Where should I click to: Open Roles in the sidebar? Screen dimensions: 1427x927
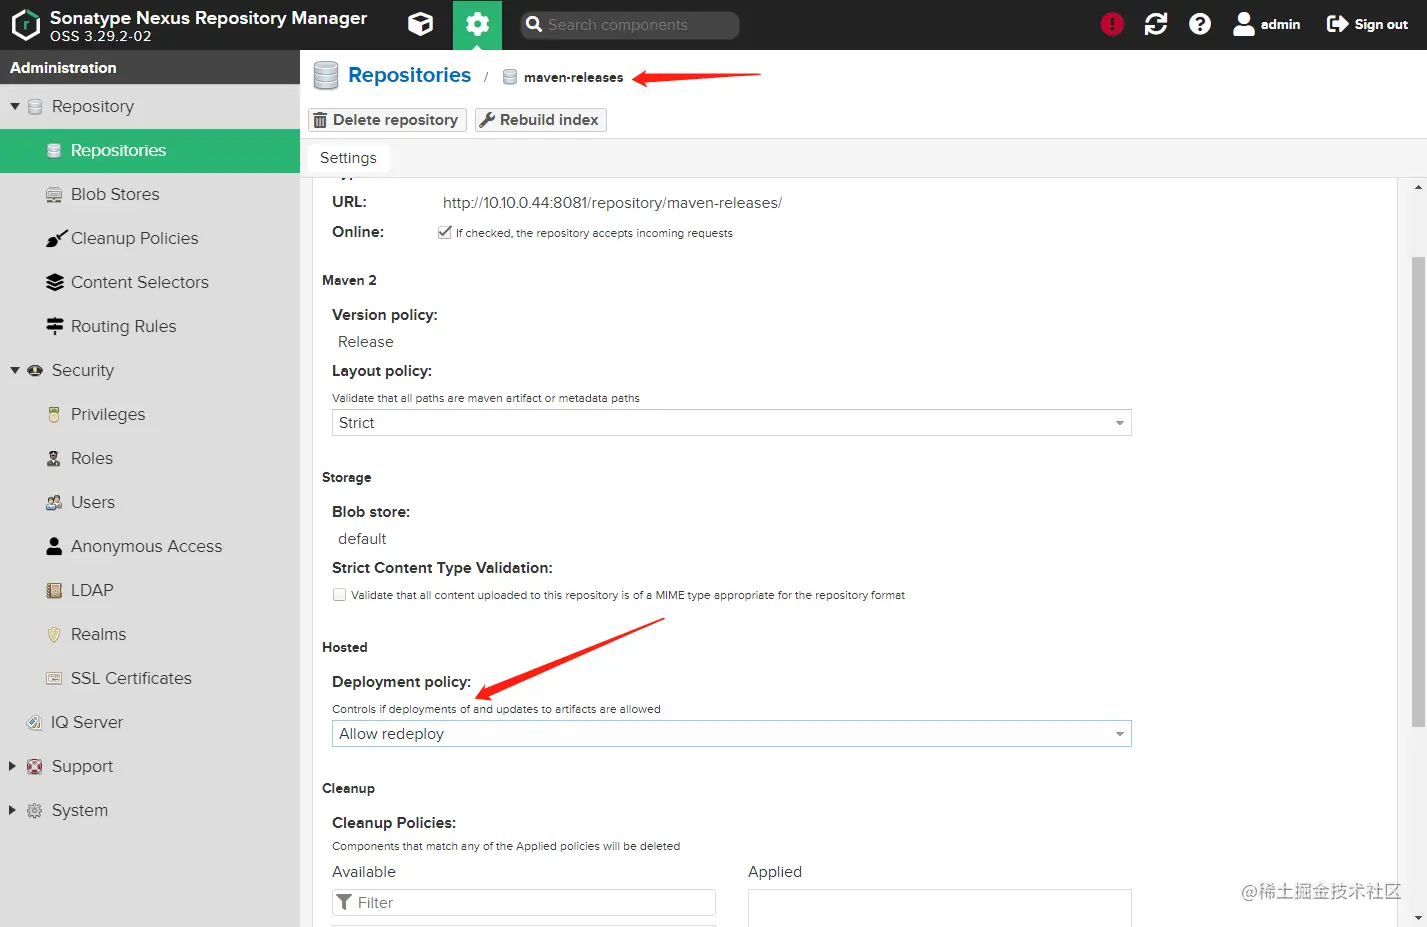[x=150, y=458]
